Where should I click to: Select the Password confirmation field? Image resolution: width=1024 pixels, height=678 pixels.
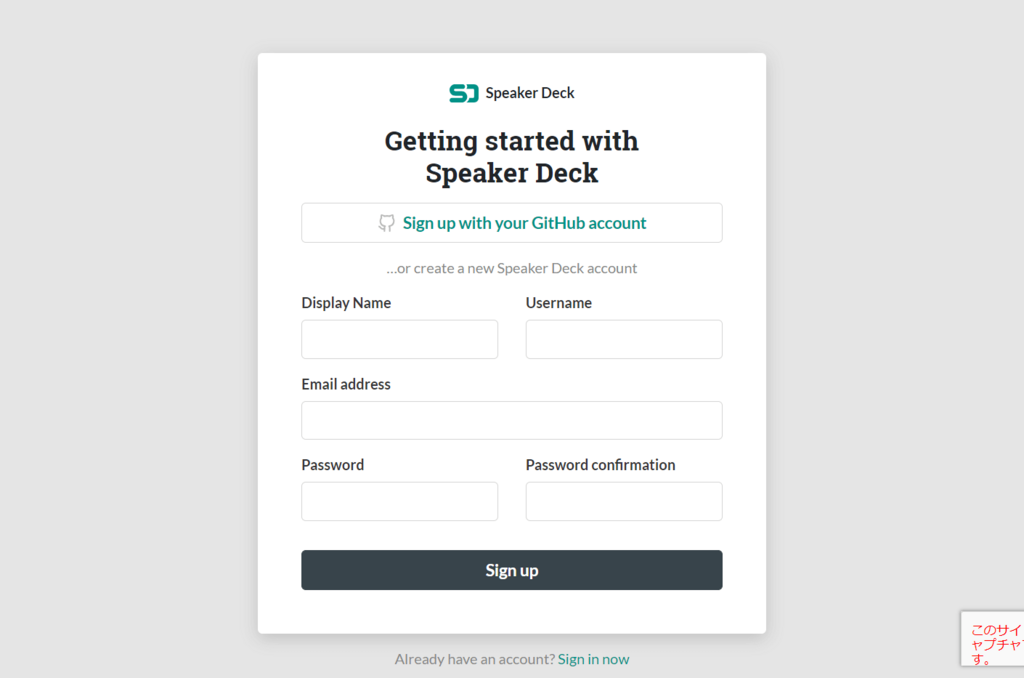pyautogui.click(x=624, y=501)
